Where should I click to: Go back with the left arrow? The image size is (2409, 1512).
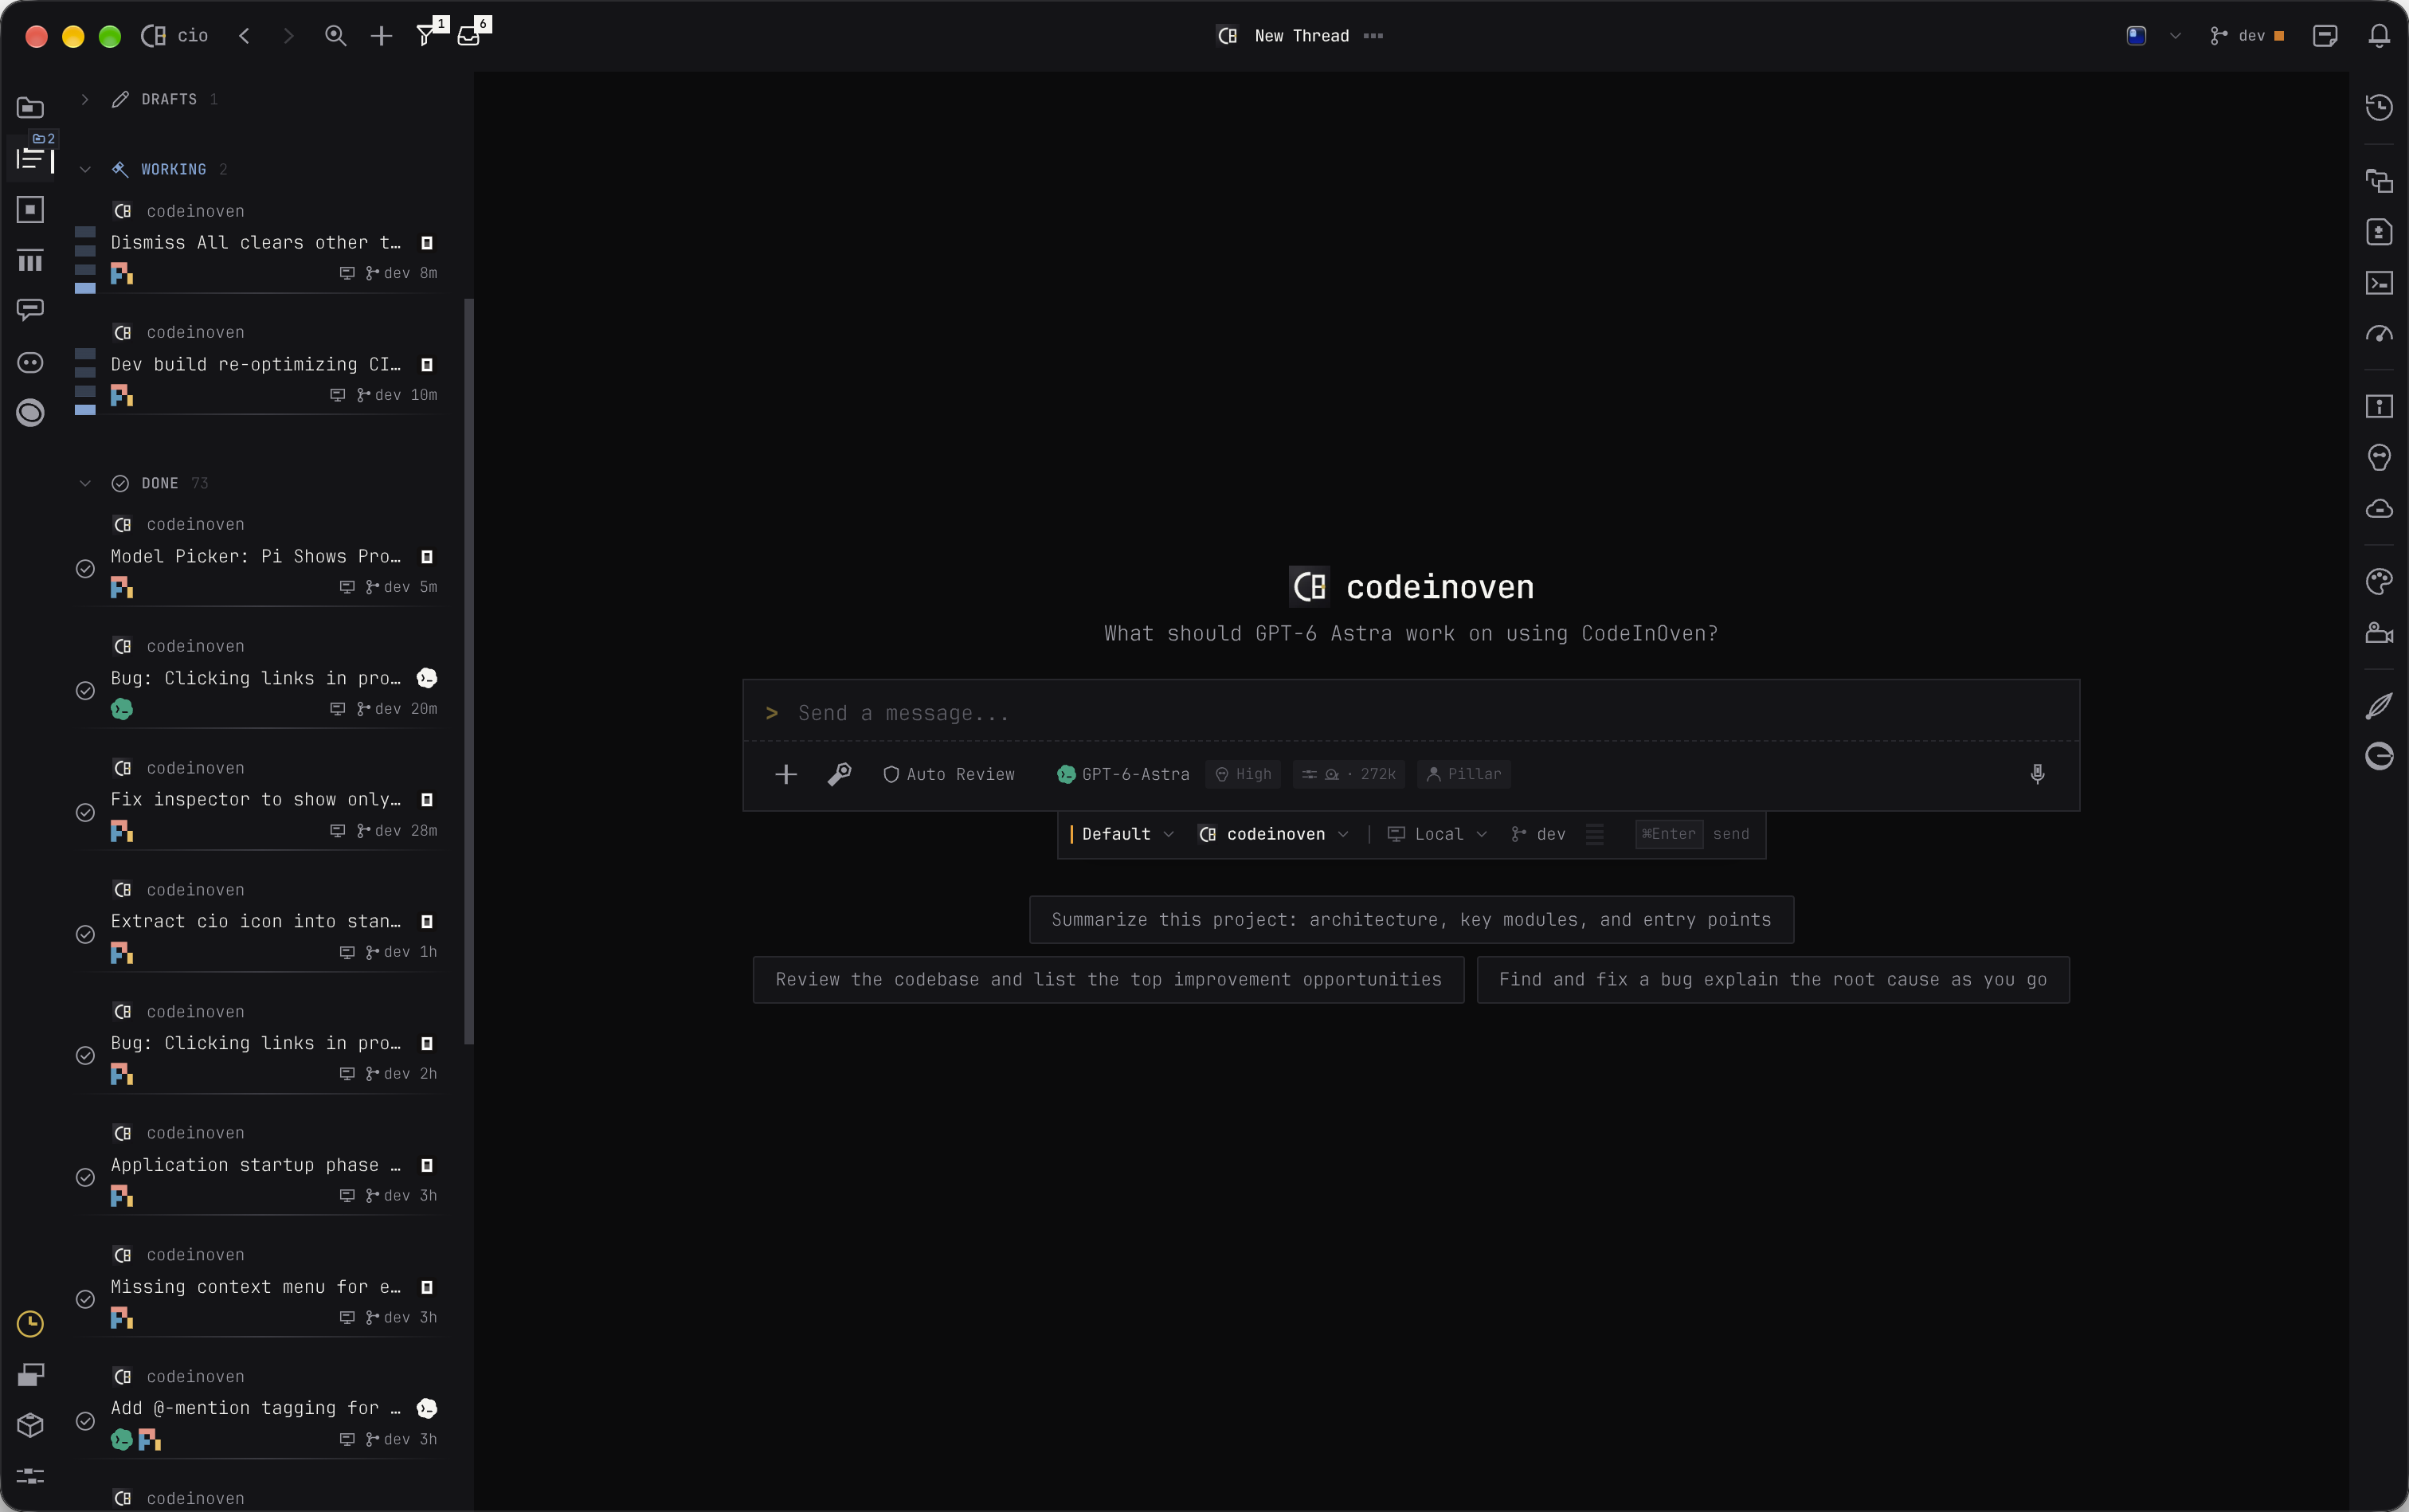click(x=244, y=36)
